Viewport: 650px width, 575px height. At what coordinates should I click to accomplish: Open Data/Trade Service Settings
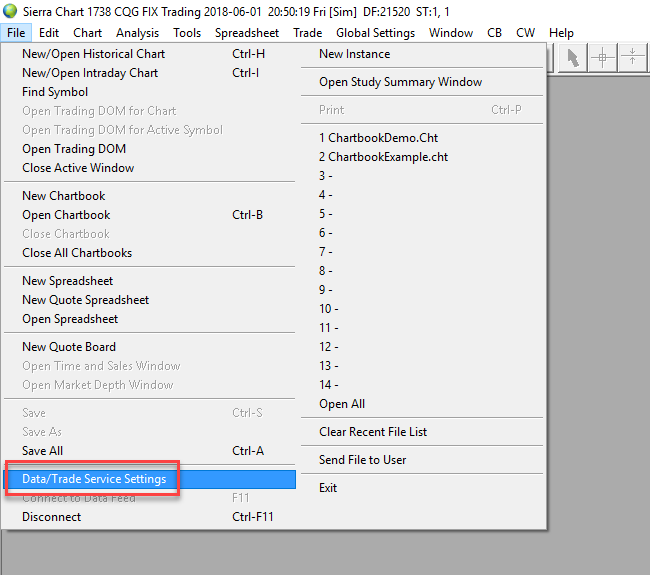click(94, 479)
